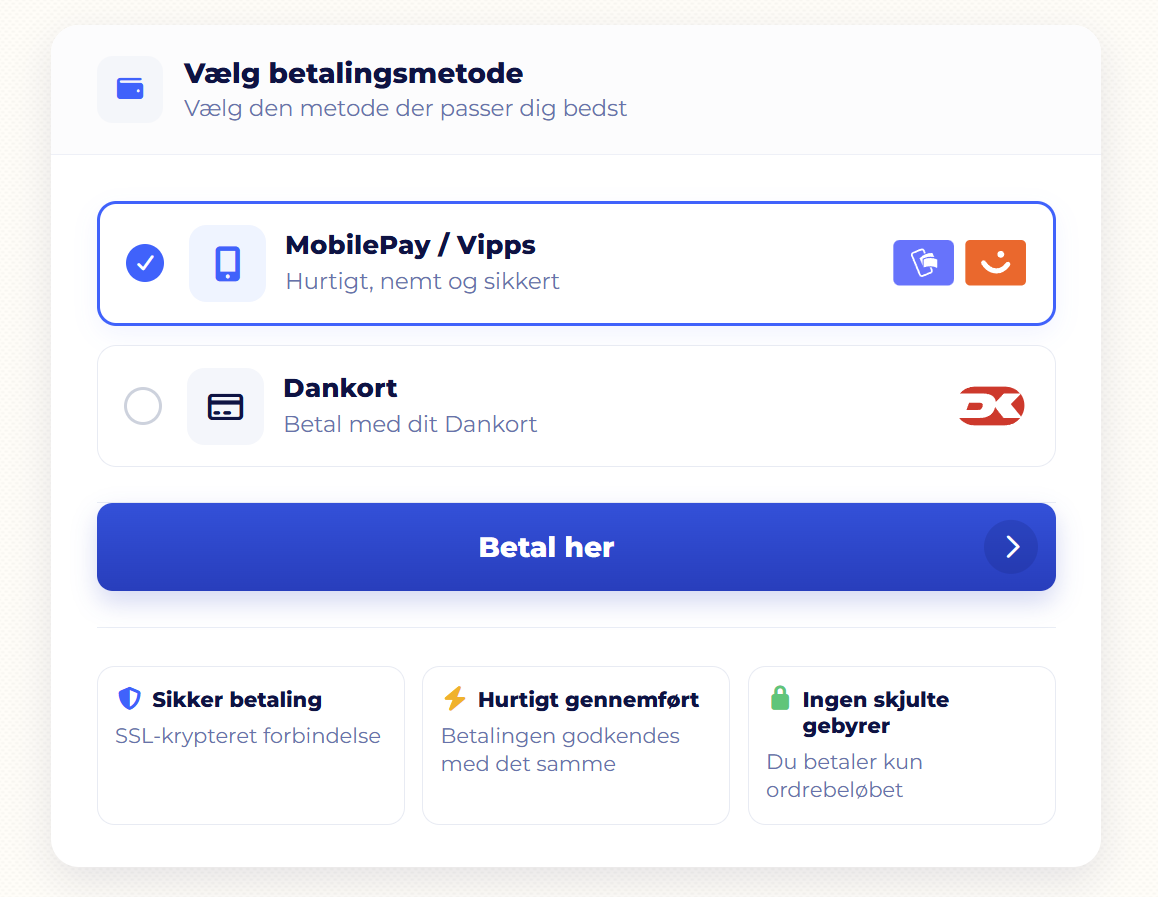Click the Ingen skjulte gebyrer info card
The height and width of the screenshot is (897, 1158).
[x=902, y=746]
